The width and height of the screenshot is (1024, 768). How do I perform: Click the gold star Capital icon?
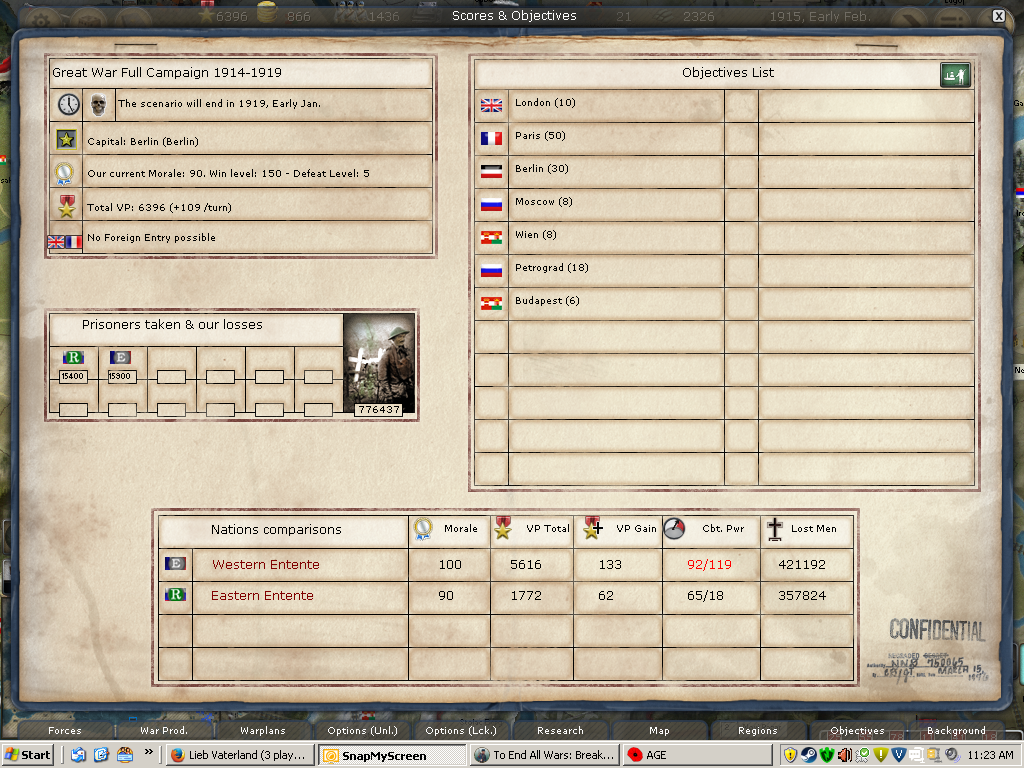click(x=67, y=140)
